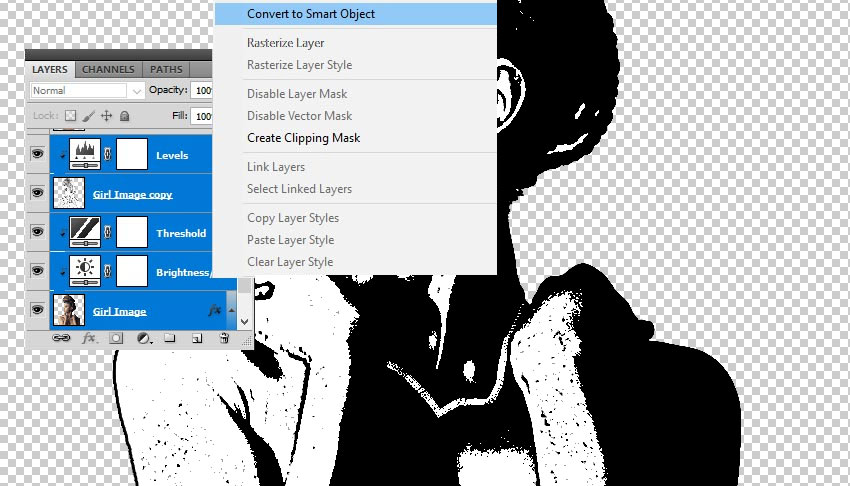
Task: Open the Normal blend mode dropdown
Action: [x=87, y=91]
